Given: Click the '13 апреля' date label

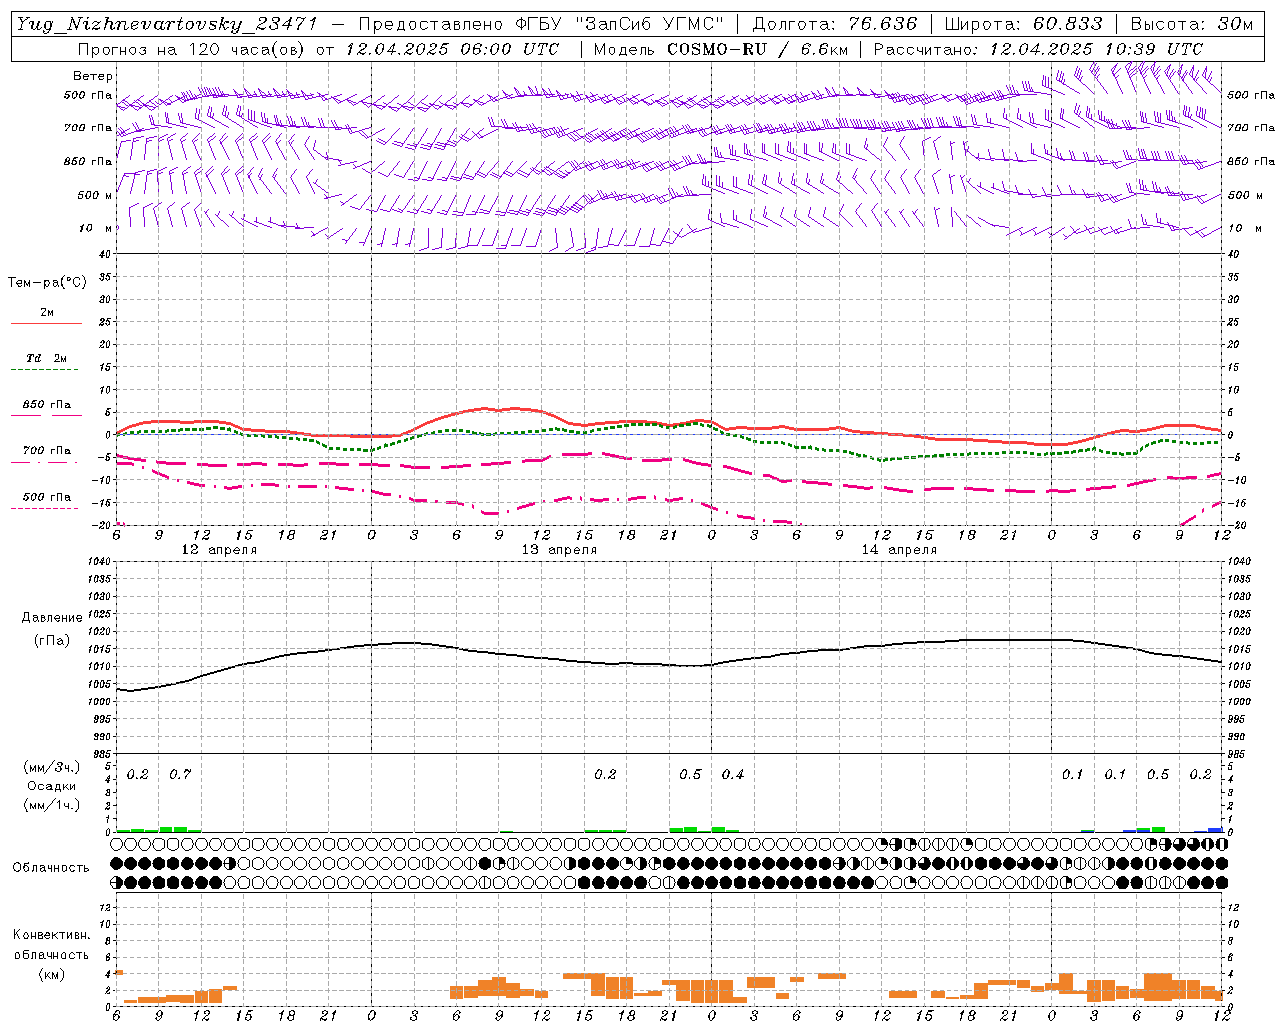Looking at the screenshot, I should [559, 550].
